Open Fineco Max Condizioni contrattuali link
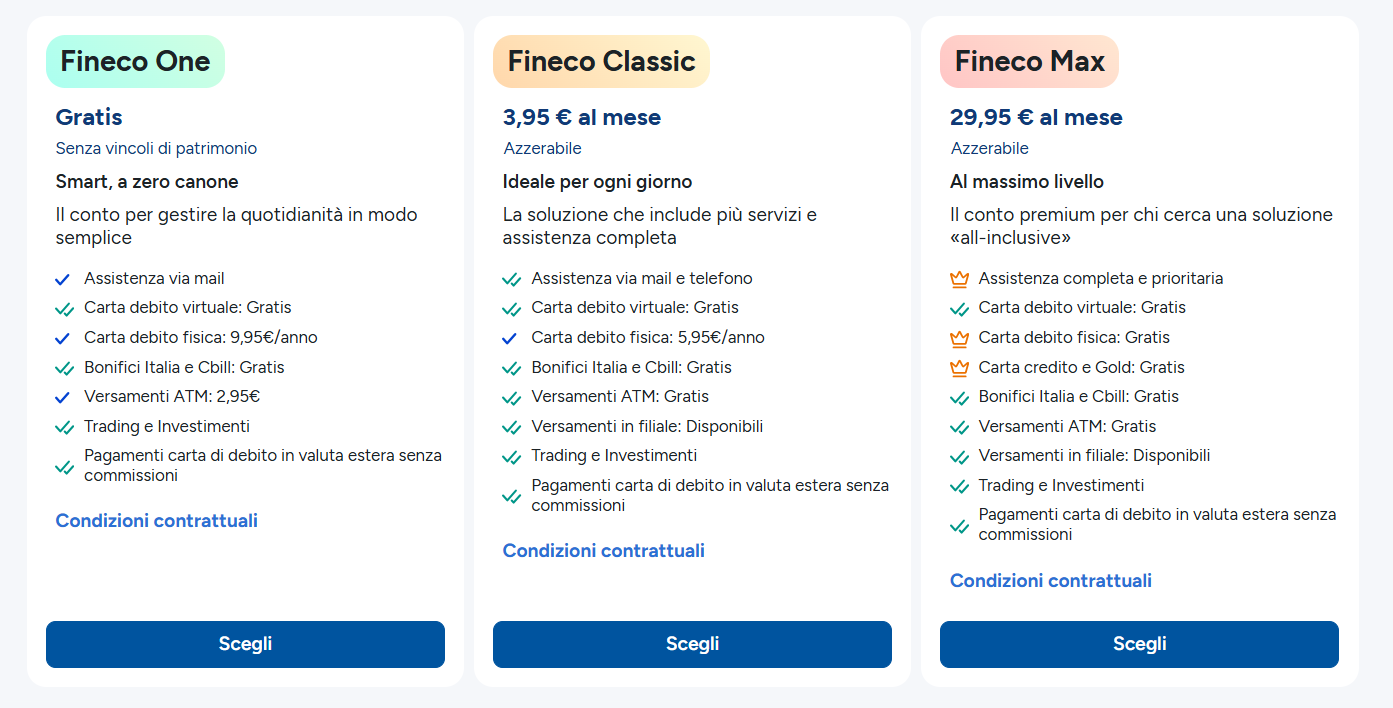 coord(1051,581)
